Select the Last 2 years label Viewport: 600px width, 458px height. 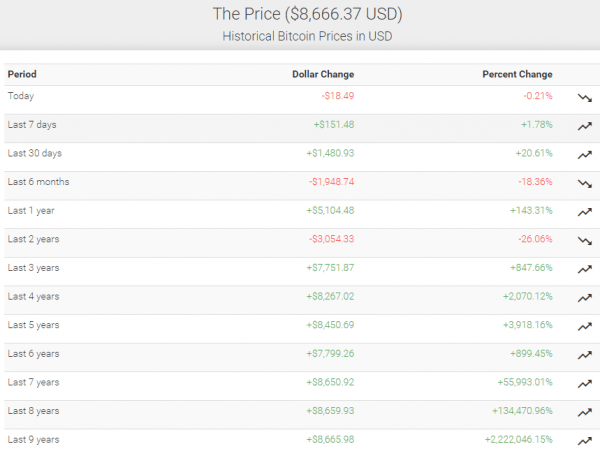pyautogui.click(x=33, y=239)
